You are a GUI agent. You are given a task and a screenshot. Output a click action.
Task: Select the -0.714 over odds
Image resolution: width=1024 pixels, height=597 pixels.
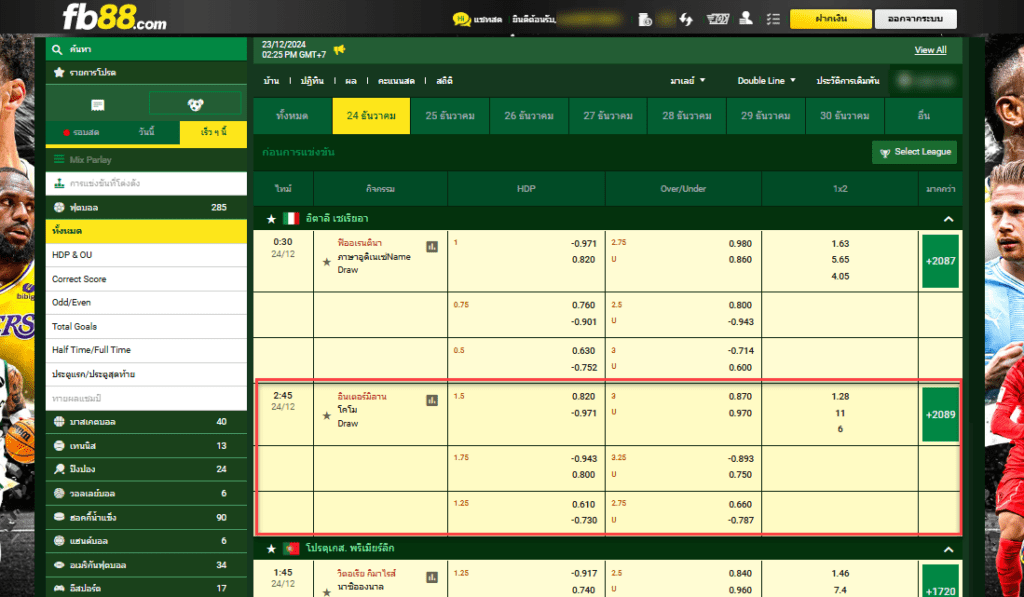click(741, 351)
